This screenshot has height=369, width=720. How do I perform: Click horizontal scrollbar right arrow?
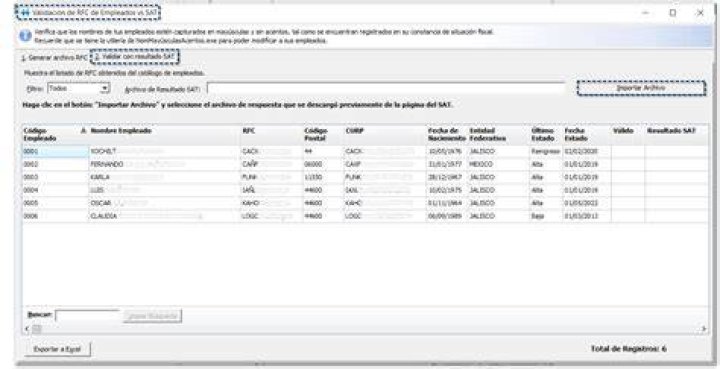[x=703, y=329]
